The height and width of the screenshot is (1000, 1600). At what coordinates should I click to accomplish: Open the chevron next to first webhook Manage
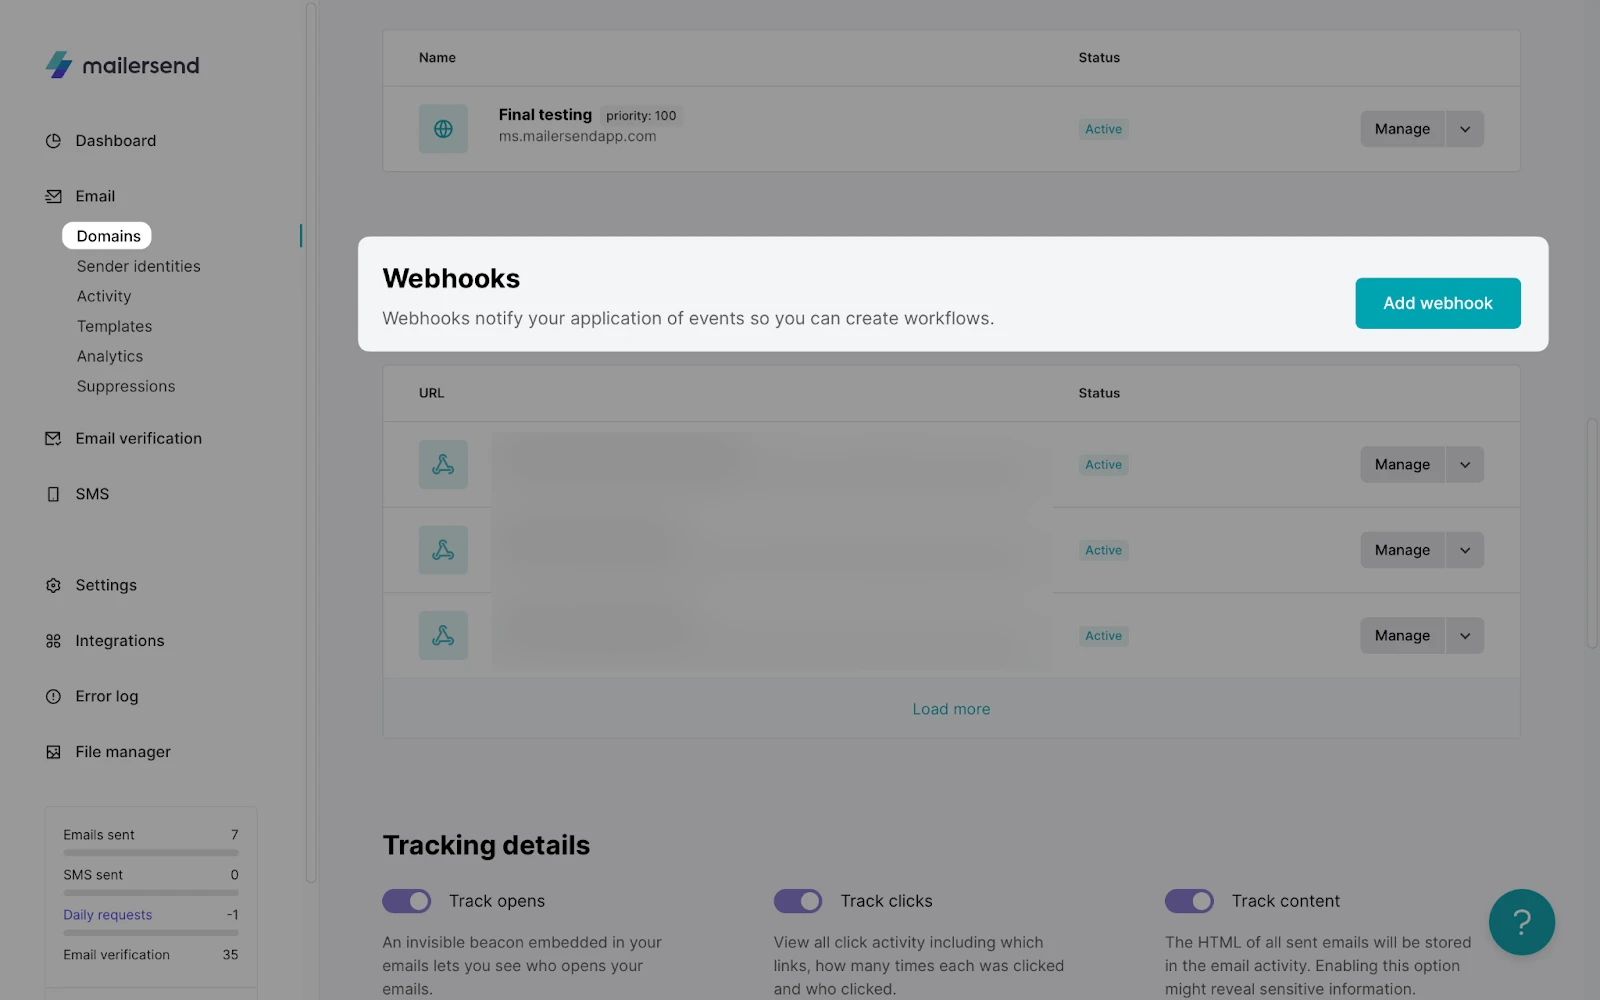pyautogui.click(x=1465, y=465)
